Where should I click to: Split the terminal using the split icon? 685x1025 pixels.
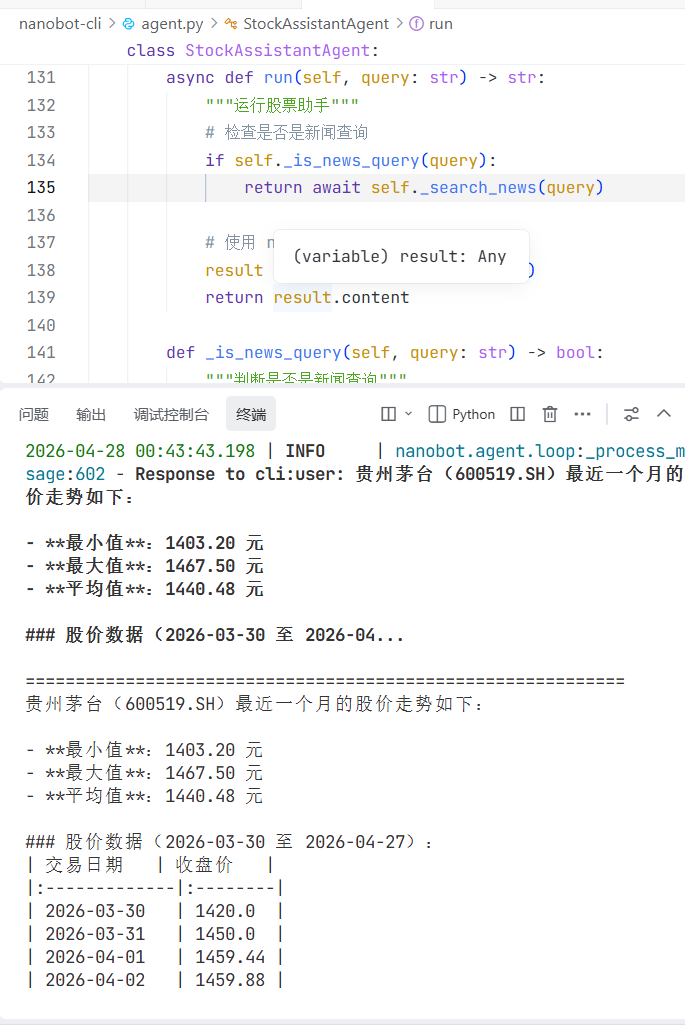pos(388,414)
